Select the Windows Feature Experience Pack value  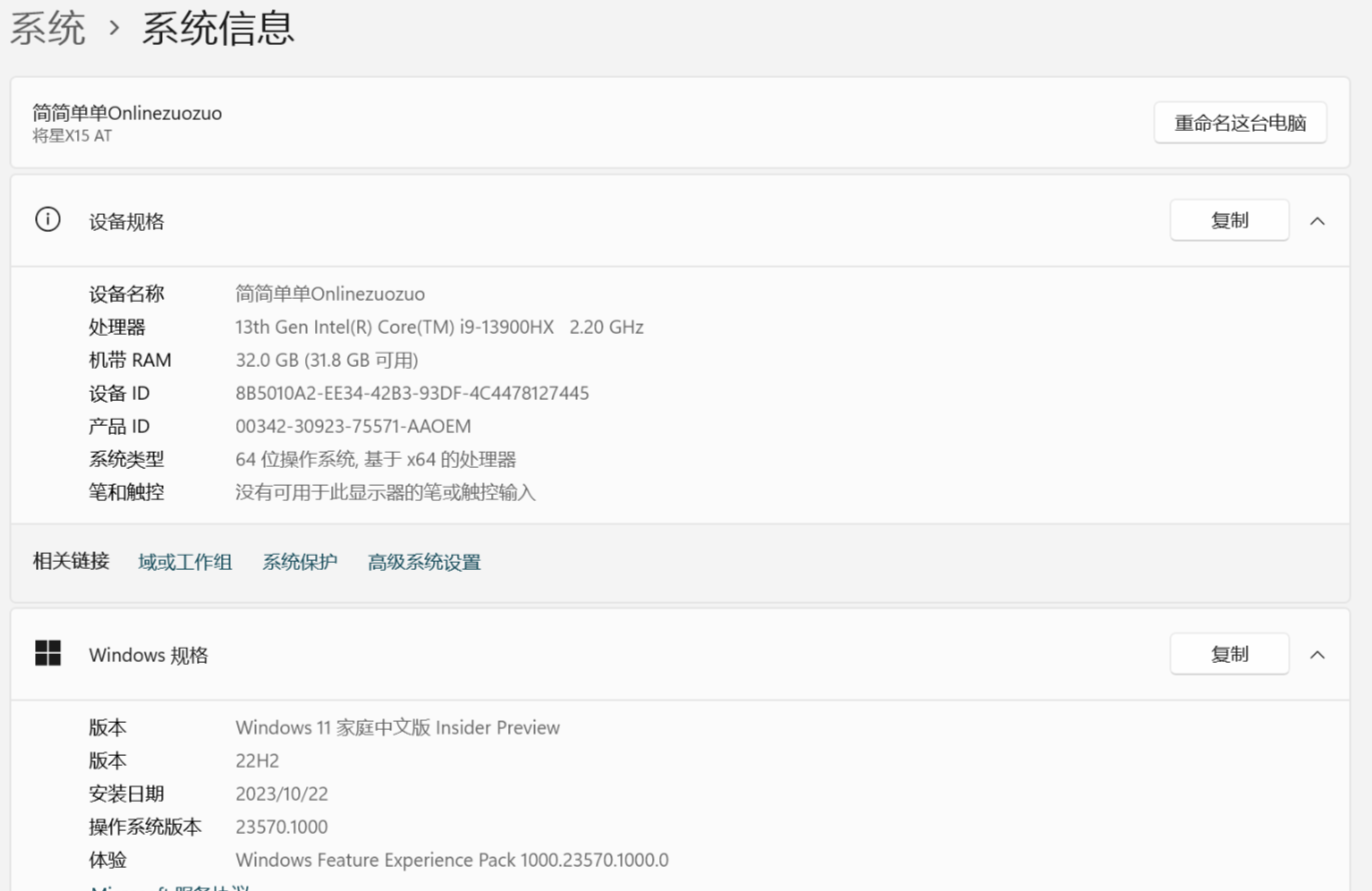tap(452, 860)
